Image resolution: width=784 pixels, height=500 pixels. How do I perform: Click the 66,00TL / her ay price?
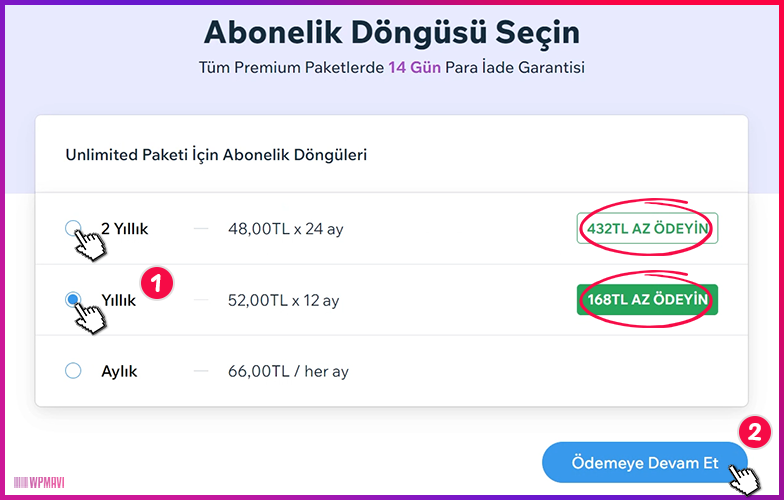coord(288,372)
